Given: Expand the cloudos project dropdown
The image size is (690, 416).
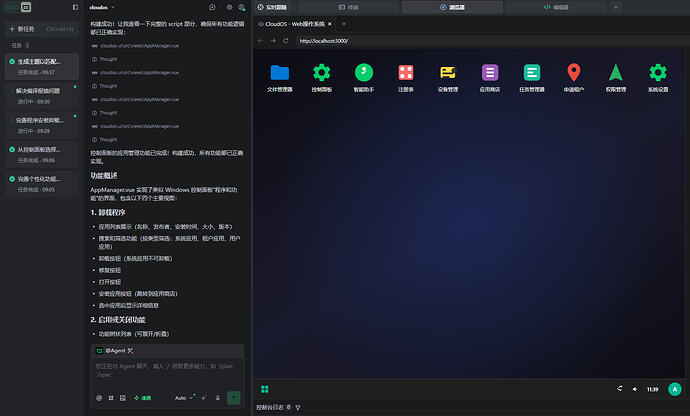Looking at the screenshot, I should (102, 7).
